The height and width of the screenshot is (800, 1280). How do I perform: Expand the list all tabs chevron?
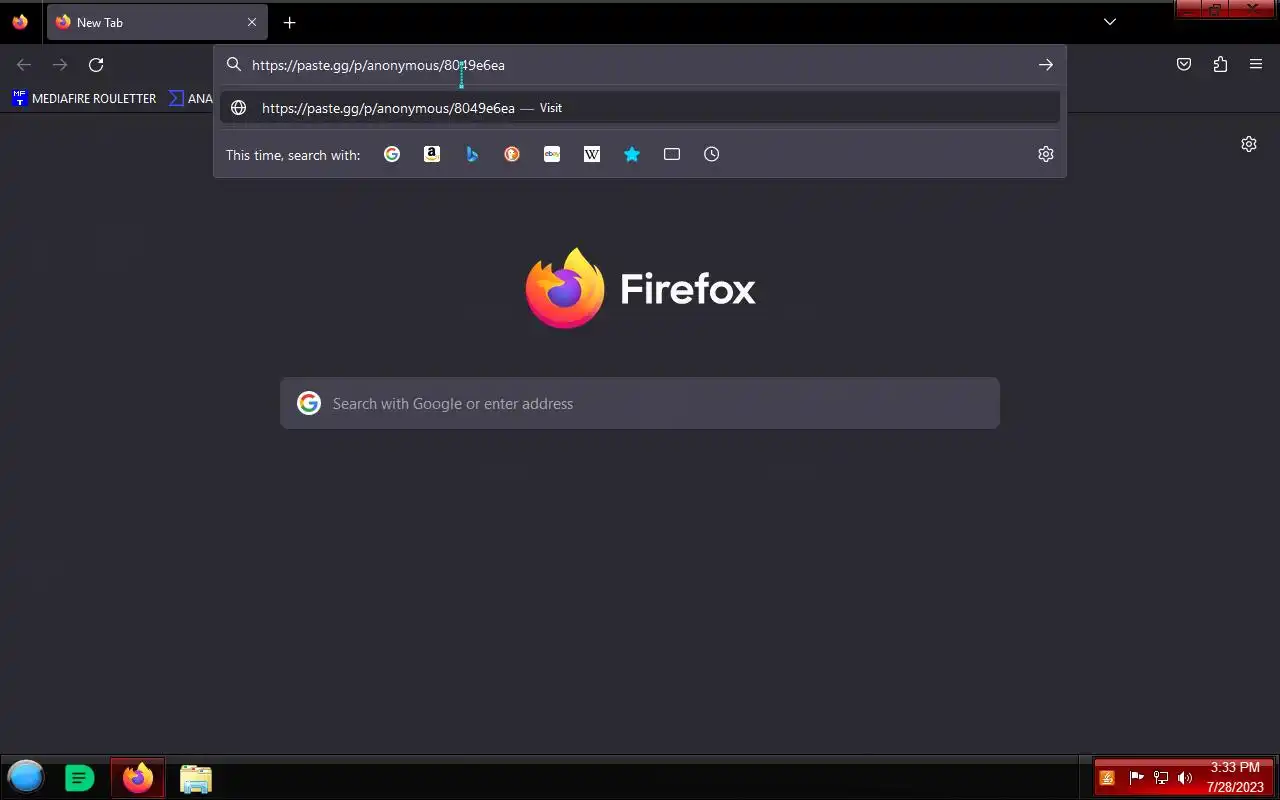tap(1110, 22)
